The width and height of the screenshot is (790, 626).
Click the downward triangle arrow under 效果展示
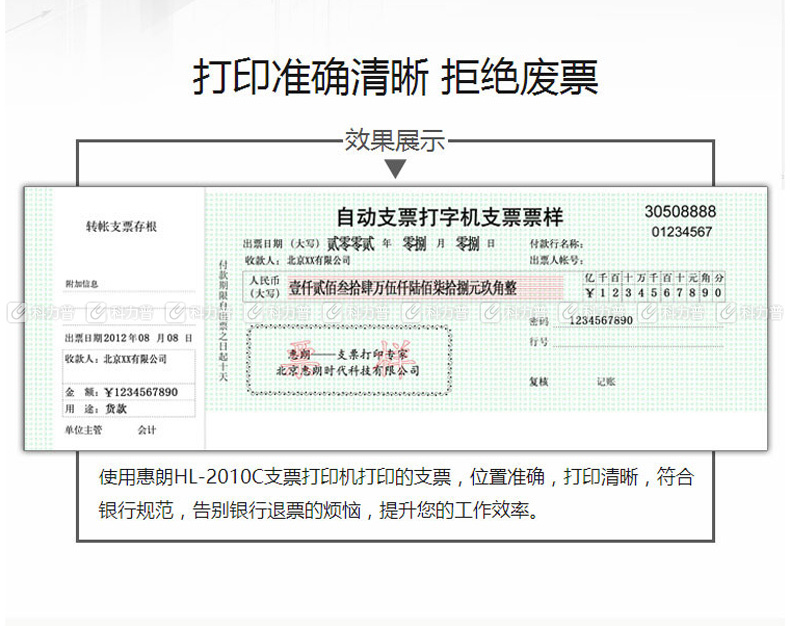[395, 168]
